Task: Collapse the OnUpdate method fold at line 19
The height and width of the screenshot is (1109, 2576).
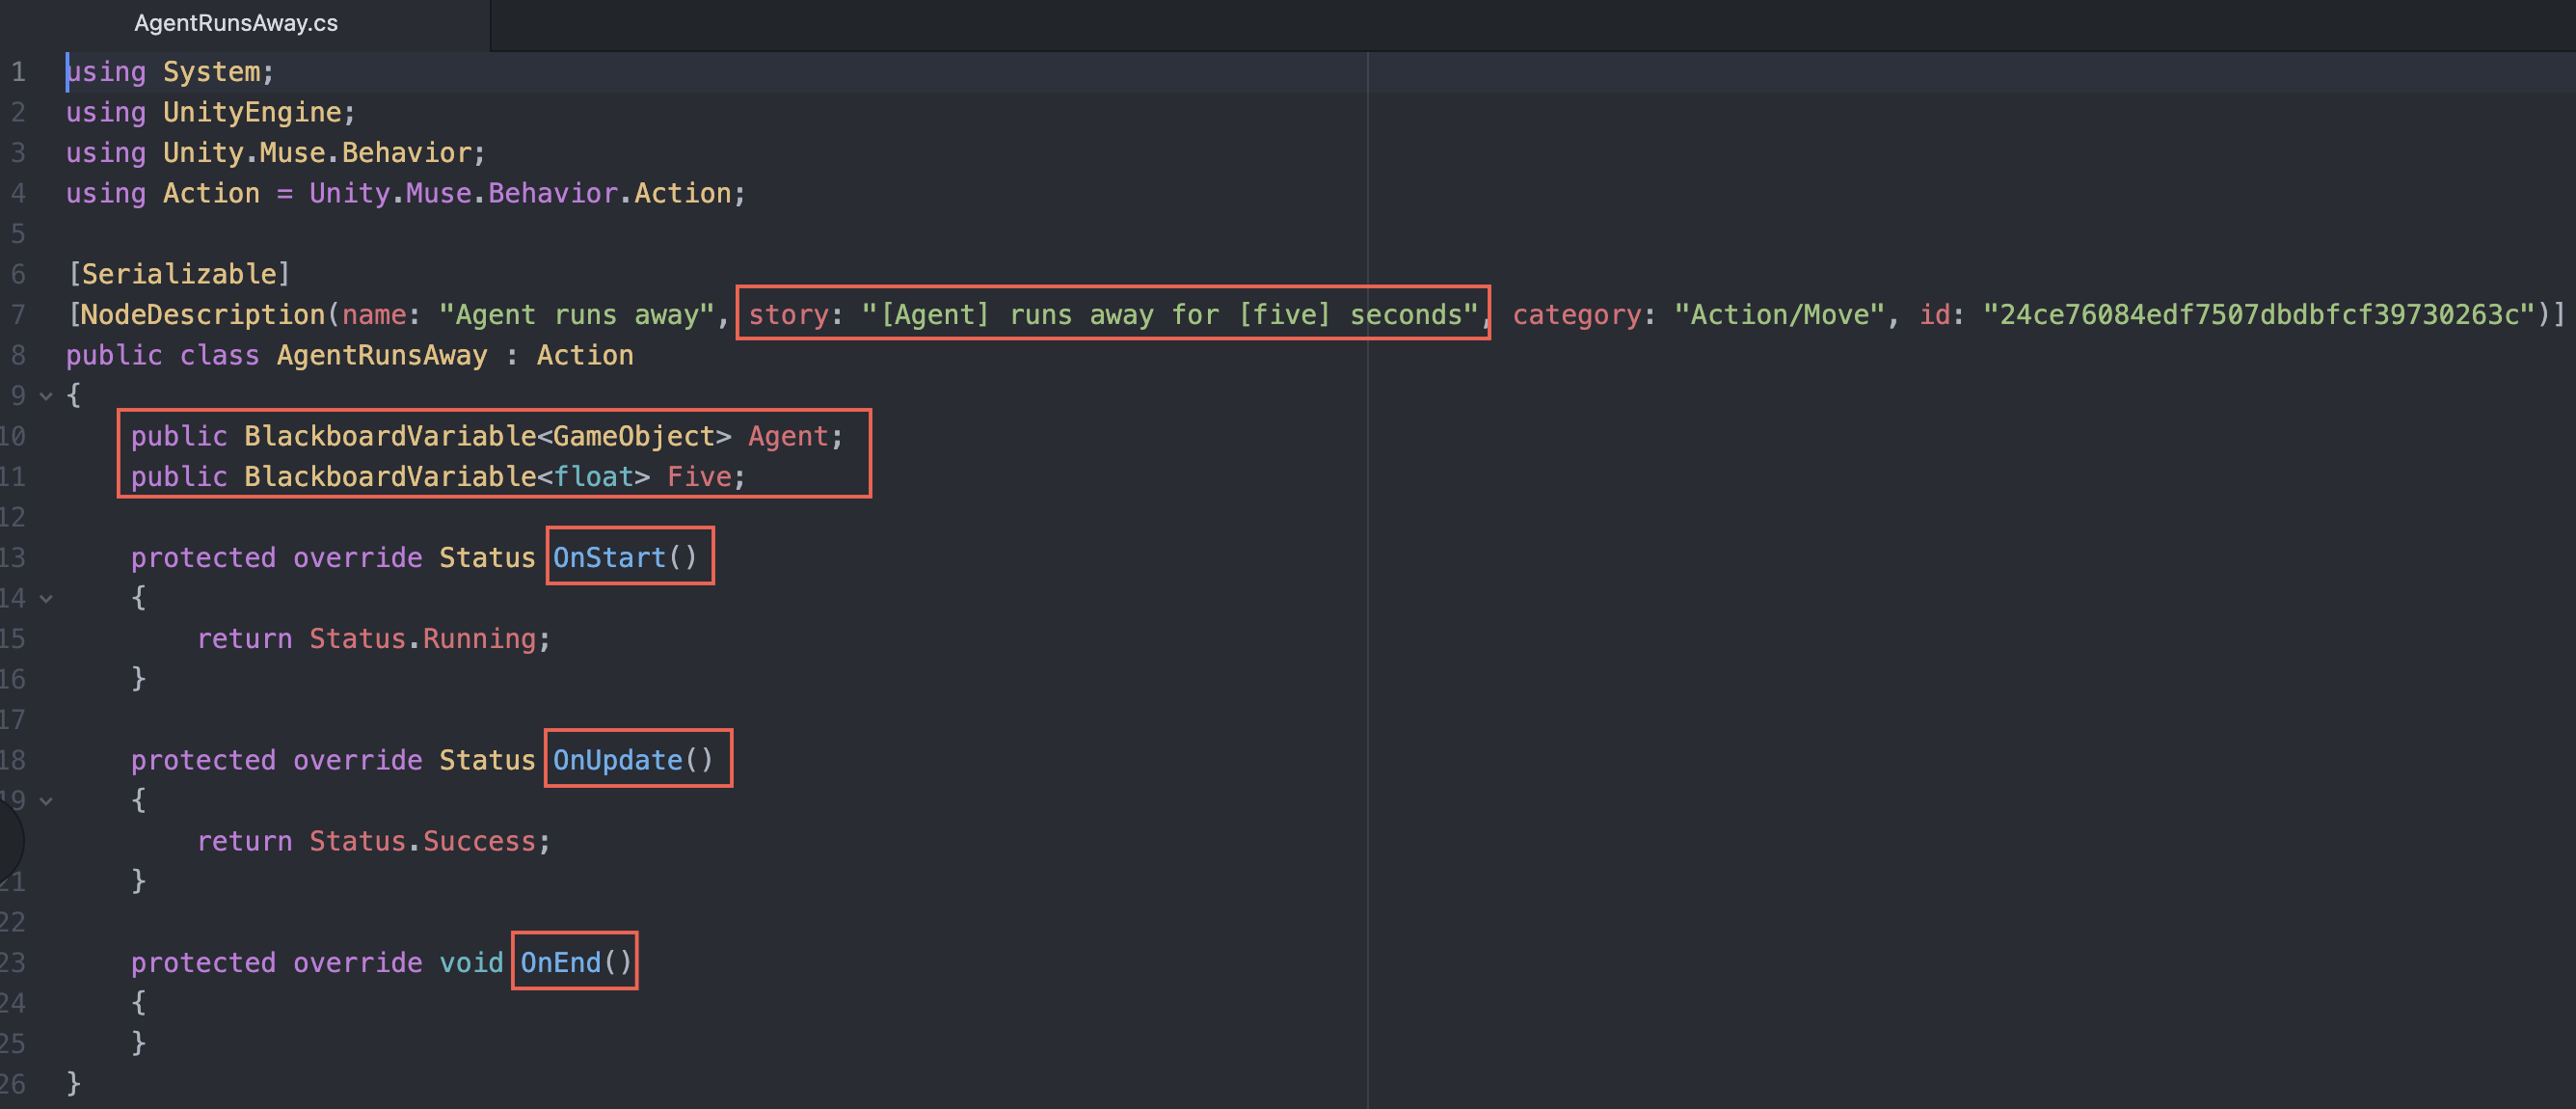Action: point(46,801)
